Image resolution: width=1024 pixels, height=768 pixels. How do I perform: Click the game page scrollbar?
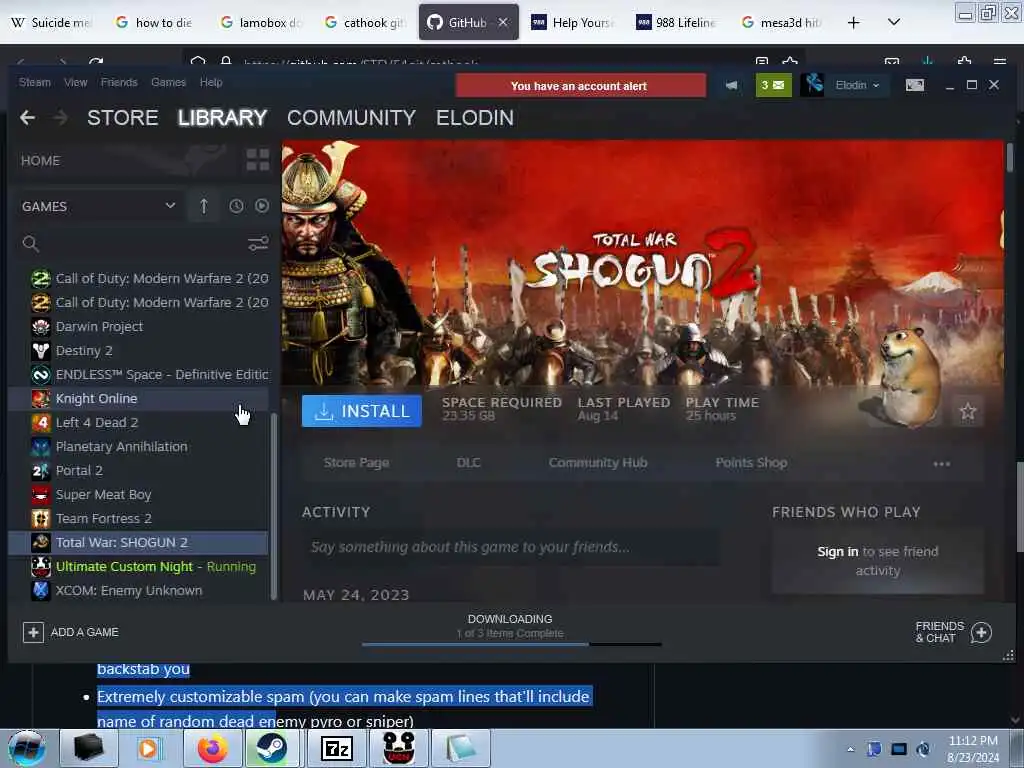pyautogui.click(x=1010, y=158)
